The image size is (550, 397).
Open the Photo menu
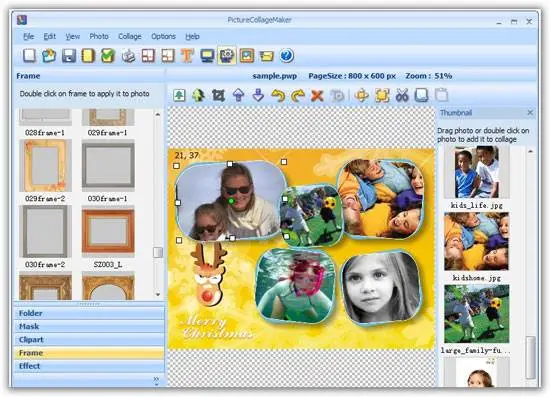pos(99,36)
